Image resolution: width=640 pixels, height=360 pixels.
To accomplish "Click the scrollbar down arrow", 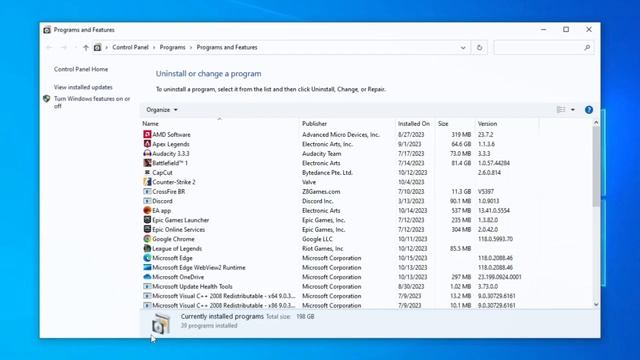I will tap(596, 304).
